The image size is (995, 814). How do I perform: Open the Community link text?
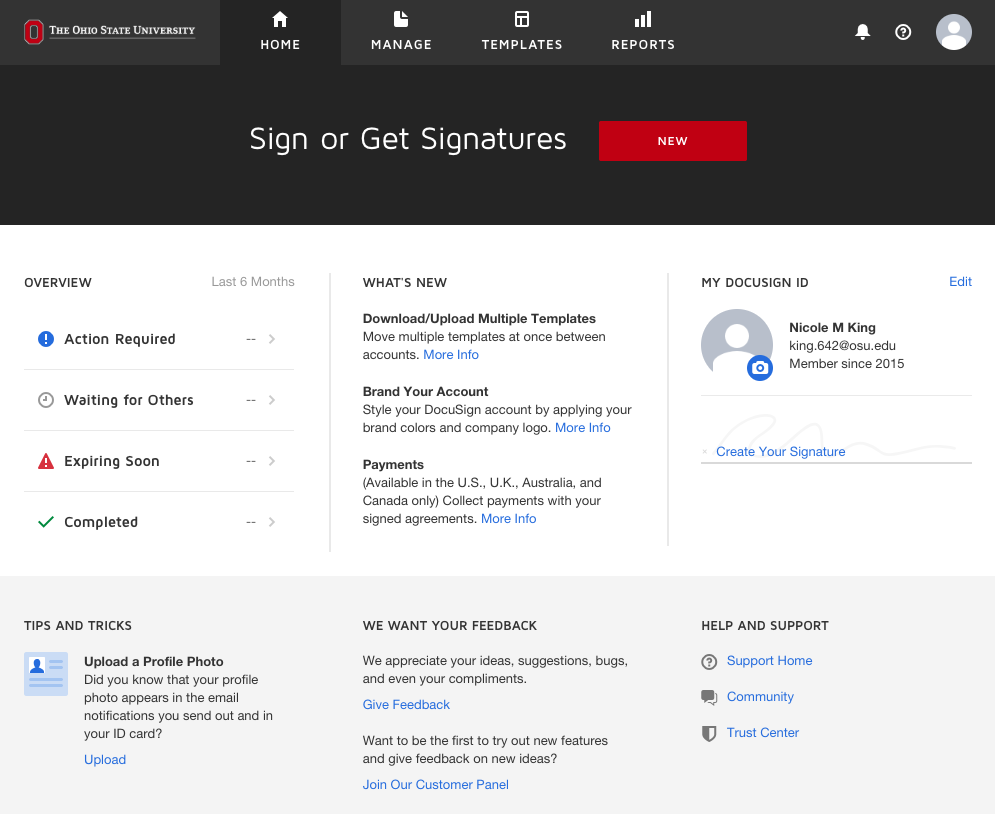[760, 697]
